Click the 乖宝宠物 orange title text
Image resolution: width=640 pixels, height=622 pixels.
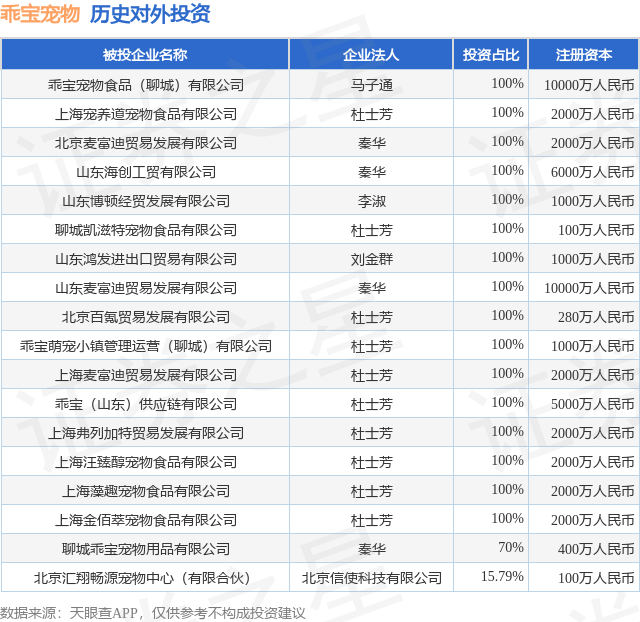tap(40, 13)
